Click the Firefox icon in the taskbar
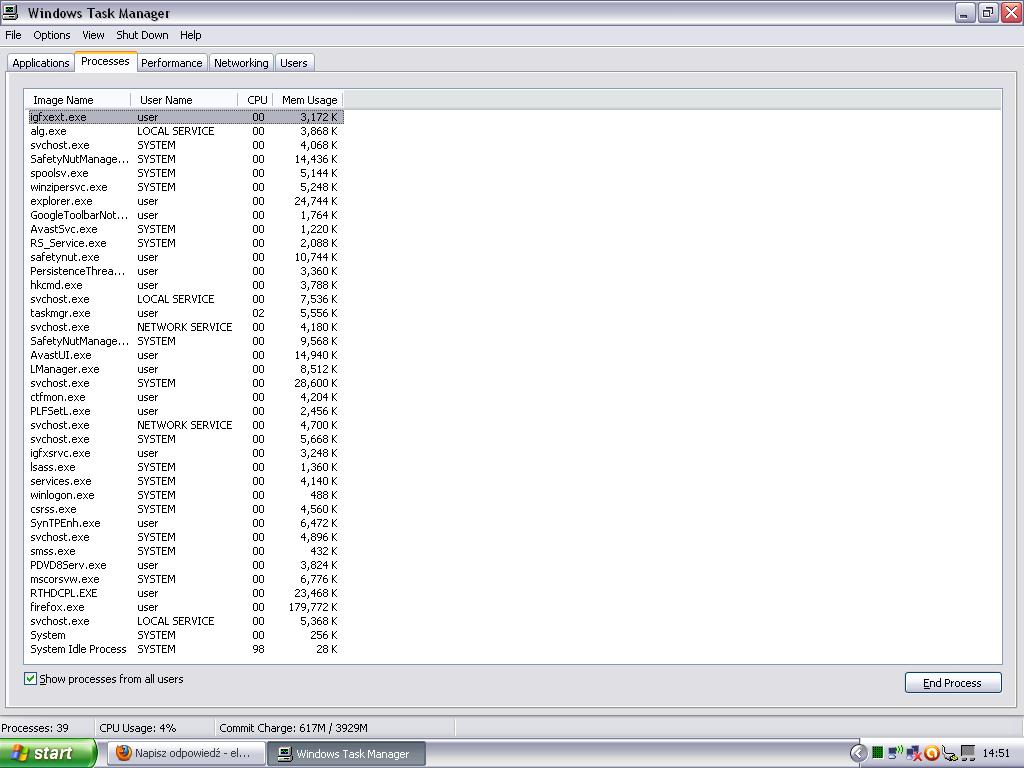This screenshot has height=768, width=1024. pos(123,753)
